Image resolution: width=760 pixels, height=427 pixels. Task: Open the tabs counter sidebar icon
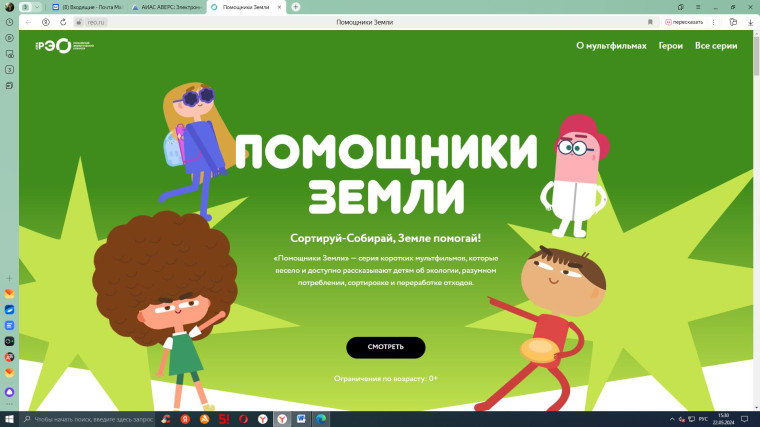coord(9,70)
